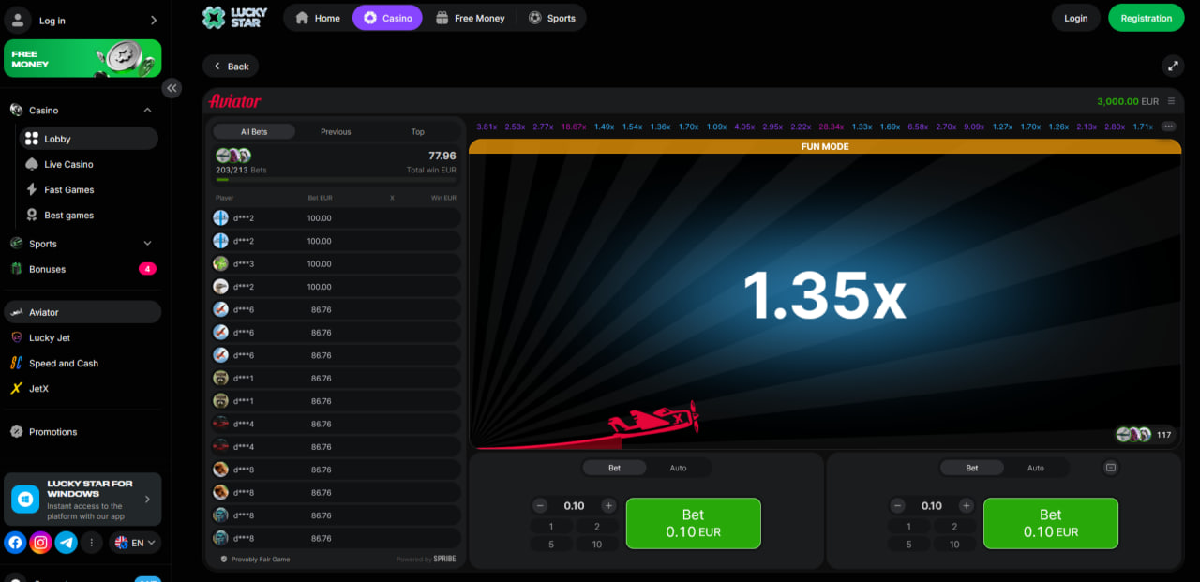Click the green Registration button

tap(1146, 18)
